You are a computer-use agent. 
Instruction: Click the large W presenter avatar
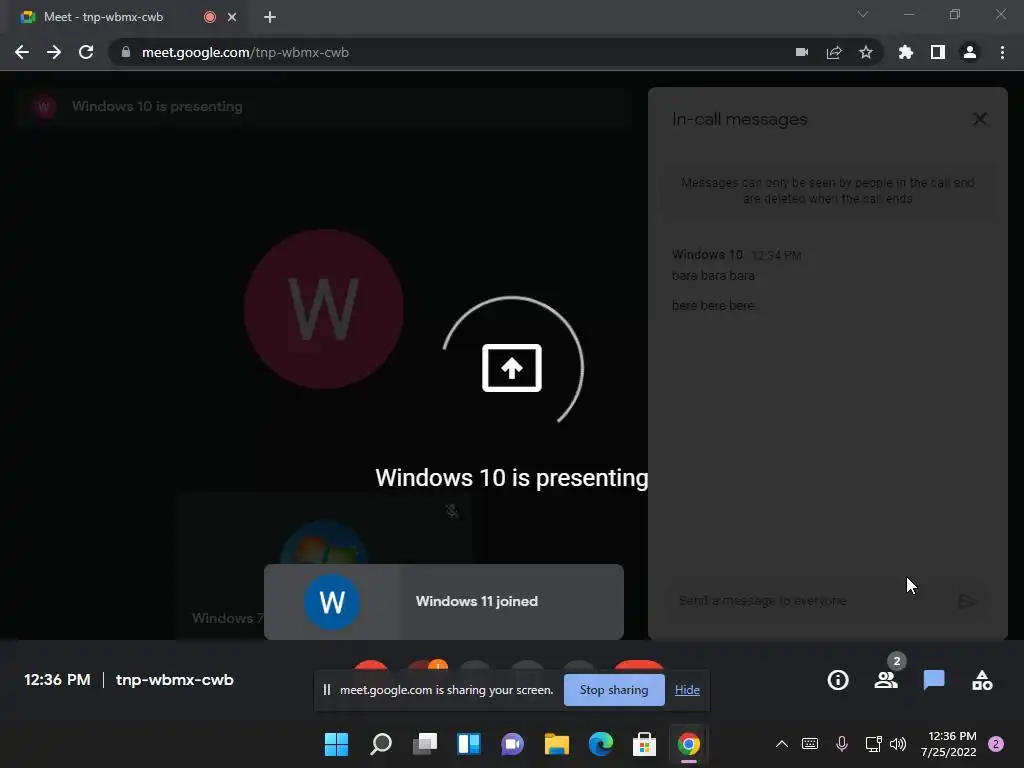coord(324,309)
